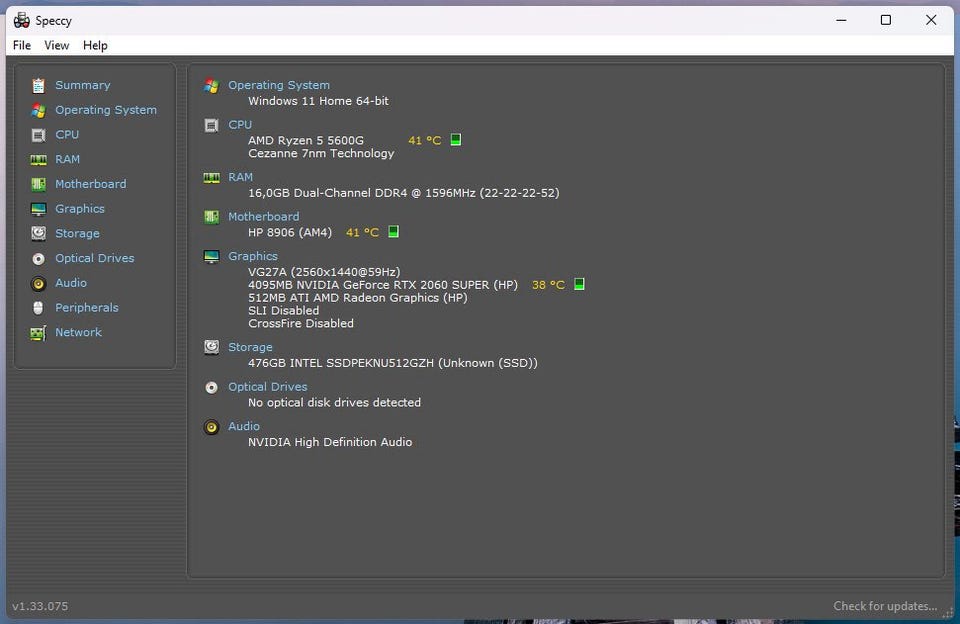Click the 476GB INTEL SSD line
The height and width of the screenshot is (624, 960).
392,363
